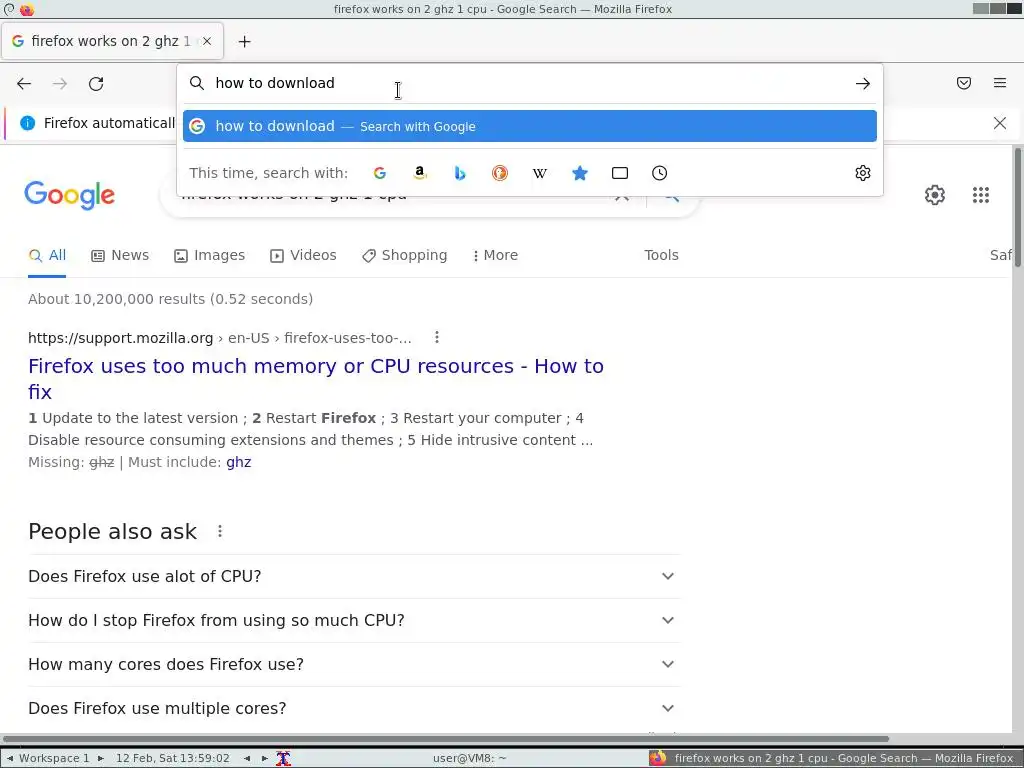Close the firefox works on 2 ghz tab
The width and height of the screenshot is (1024, 768).
click(206, 41)
